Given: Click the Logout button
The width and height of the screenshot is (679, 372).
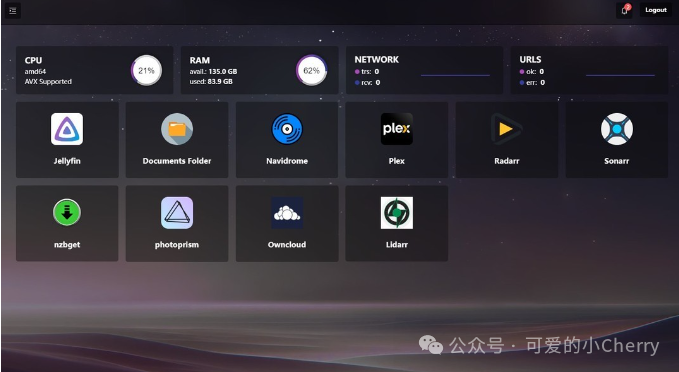Looking at the screenshot, I should click(x=656, y=10).
